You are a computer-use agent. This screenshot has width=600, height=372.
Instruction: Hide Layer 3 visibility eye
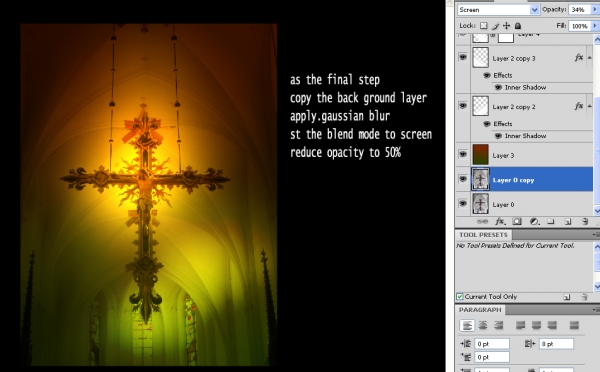463,154
